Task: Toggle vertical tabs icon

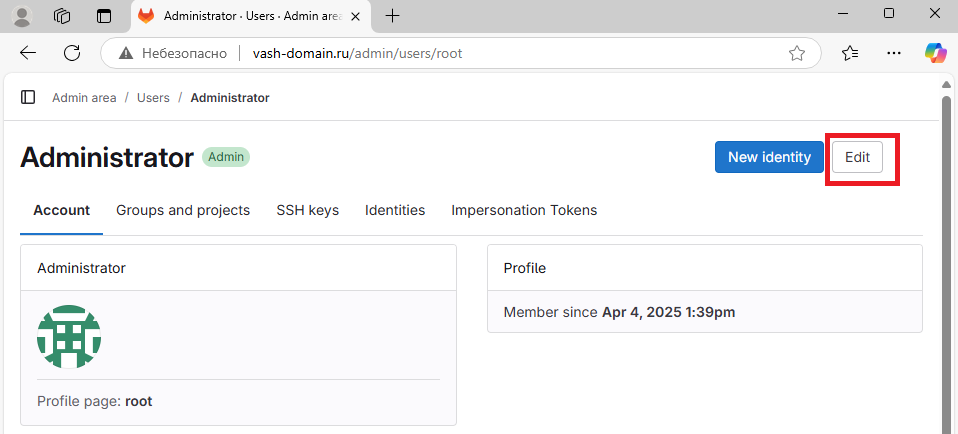Action: 104,16
